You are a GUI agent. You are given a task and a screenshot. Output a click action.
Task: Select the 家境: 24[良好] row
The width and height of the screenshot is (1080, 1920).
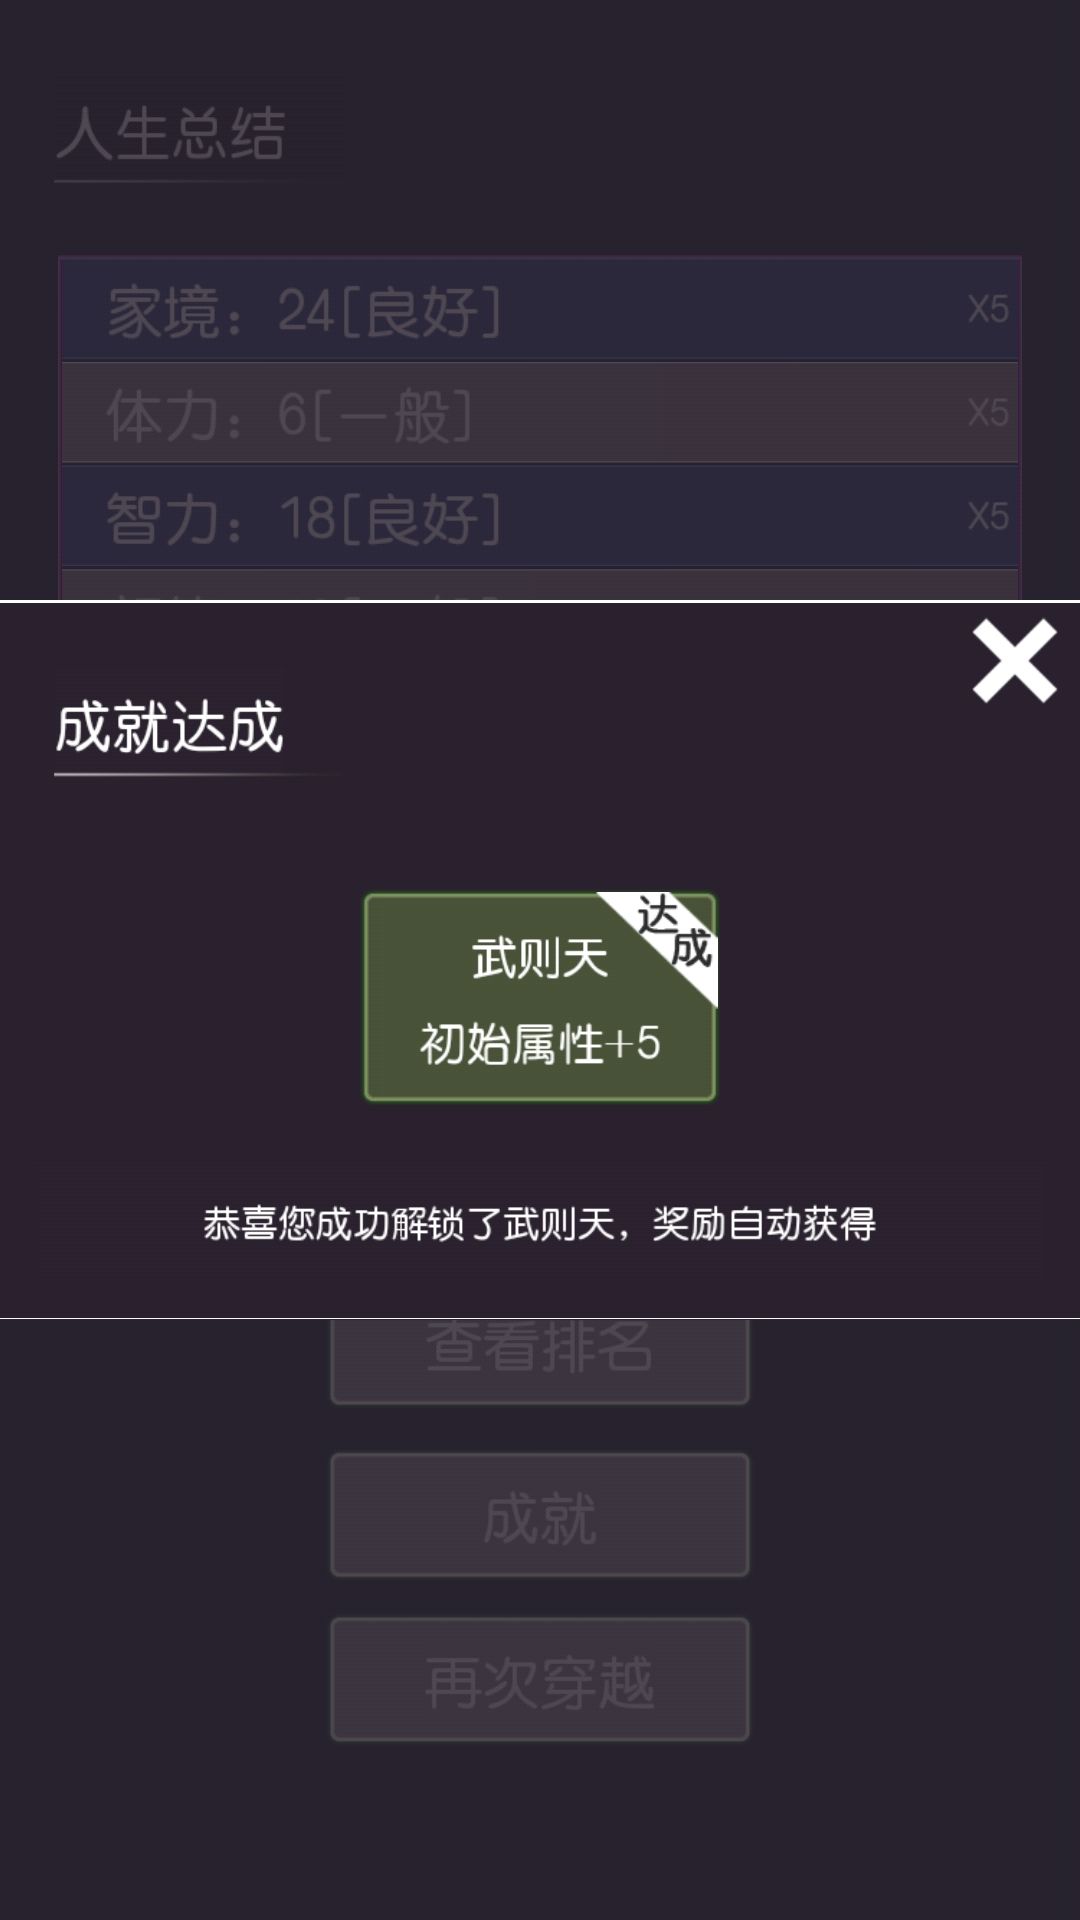pos(540,309)
